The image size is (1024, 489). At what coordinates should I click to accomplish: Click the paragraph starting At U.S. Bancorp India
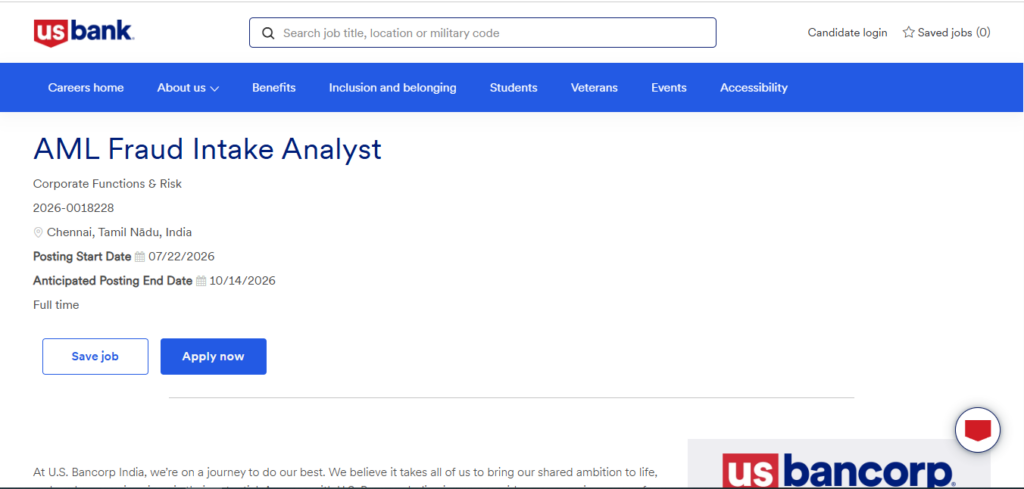[x=345, y=477]
